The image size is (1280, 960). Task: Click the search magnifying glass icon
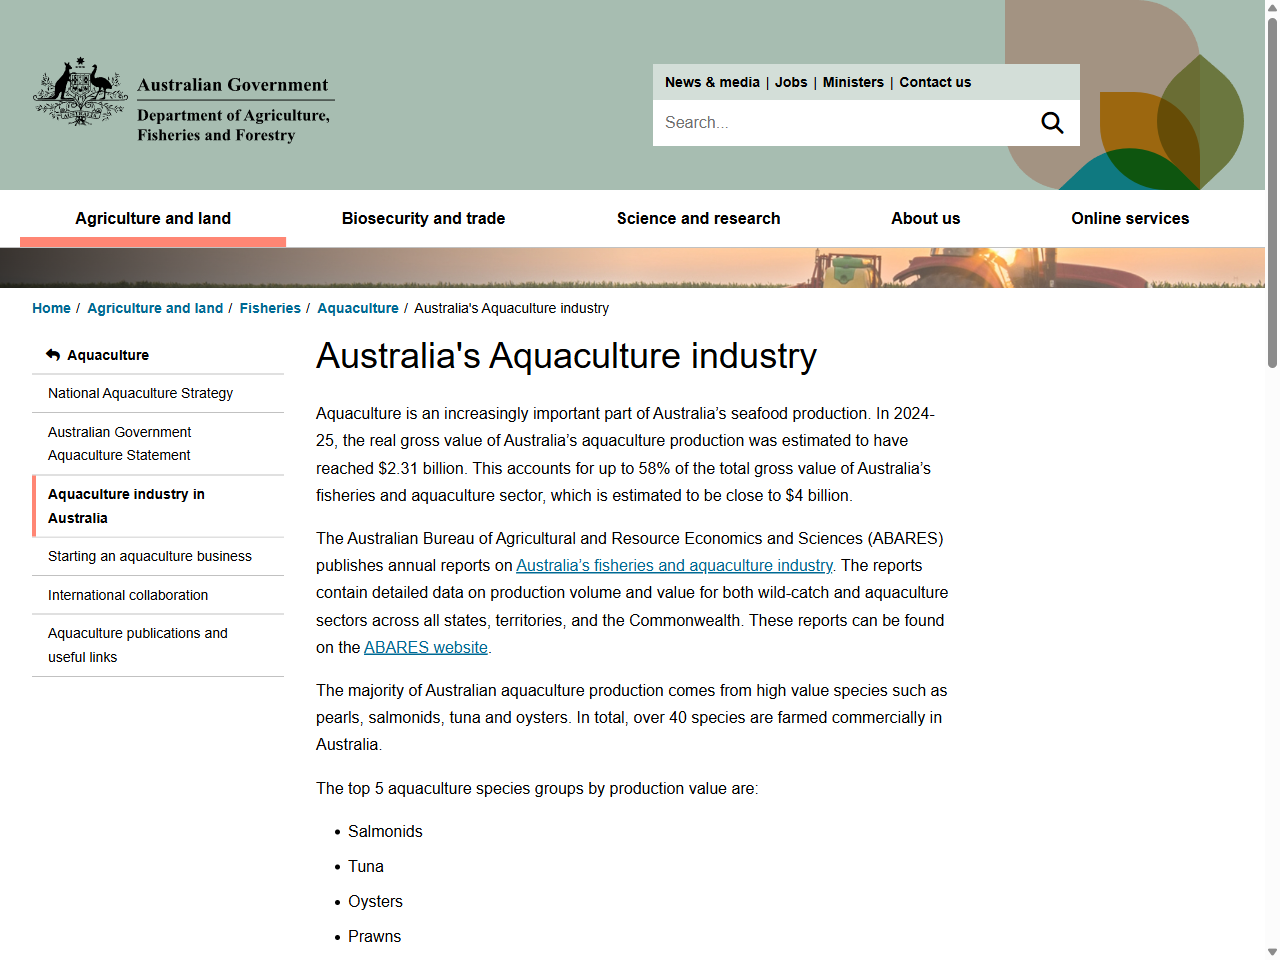click(1051, 122)
